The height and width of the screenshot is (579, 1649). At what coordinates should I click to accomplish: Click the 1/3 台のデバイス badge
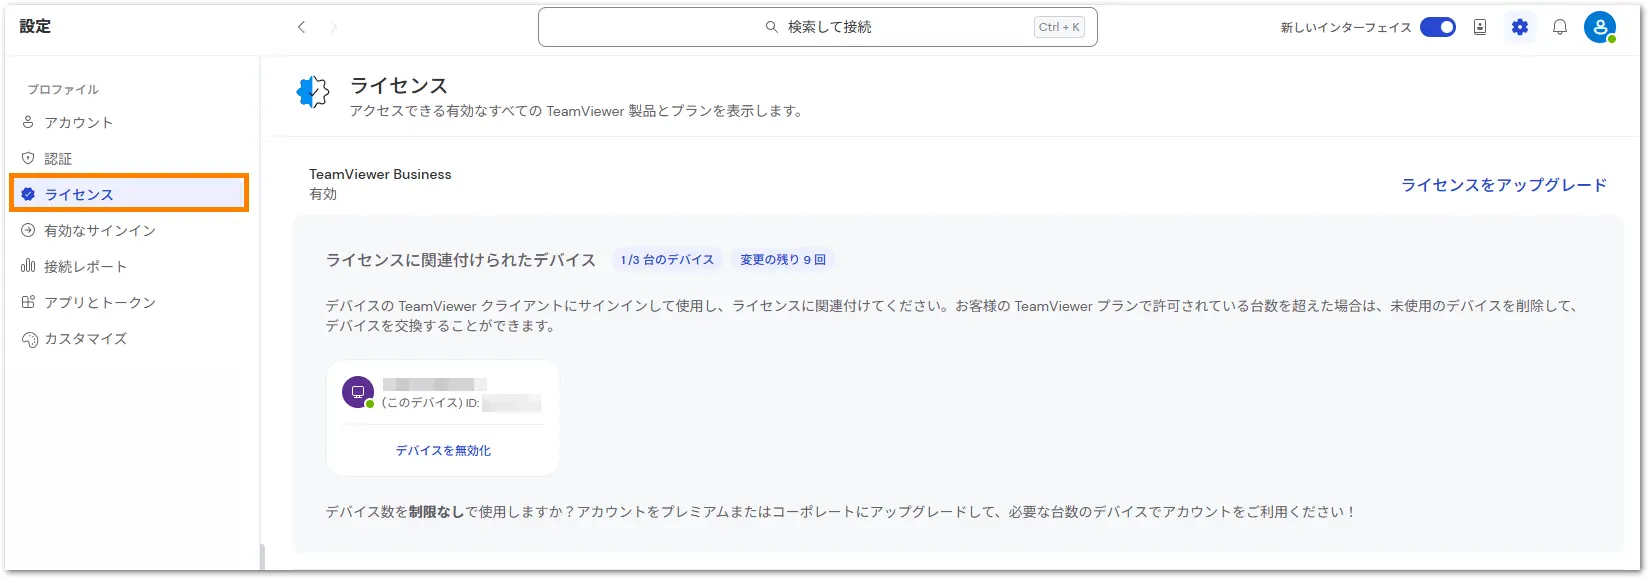point(667,260)
